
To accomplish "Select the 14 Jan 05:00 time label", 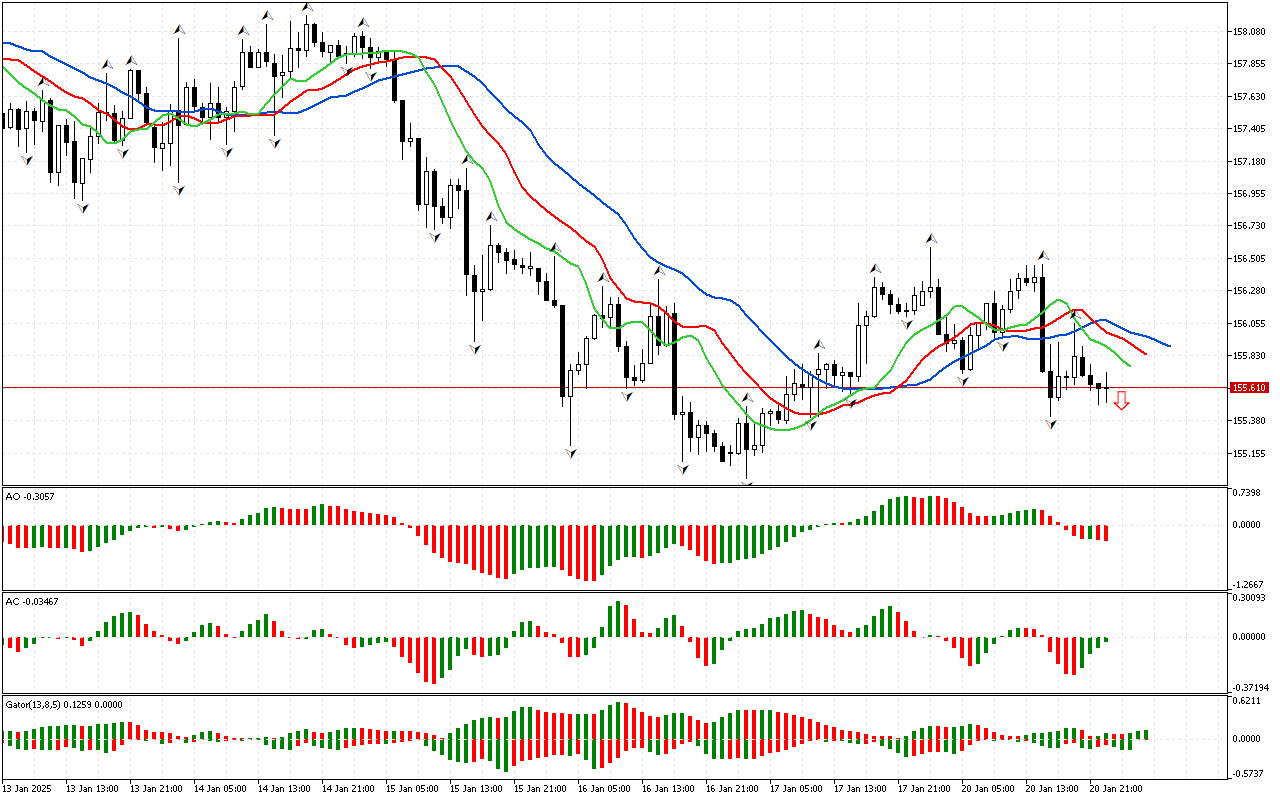I will pyautogui.click(x=220, y=789).
